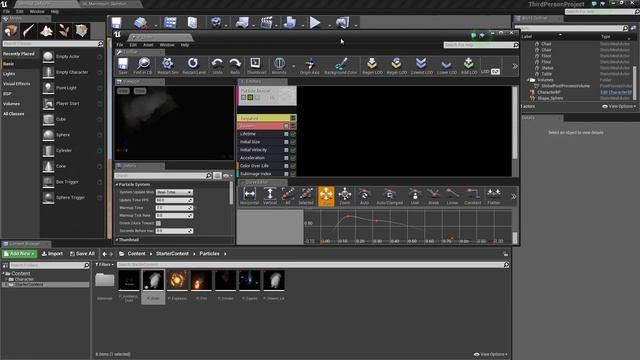The height and width of the screenshot is (360, 640).
Task: Click the Lowest LOD icon
Action: pyautogui.click(x=421, y=63)
